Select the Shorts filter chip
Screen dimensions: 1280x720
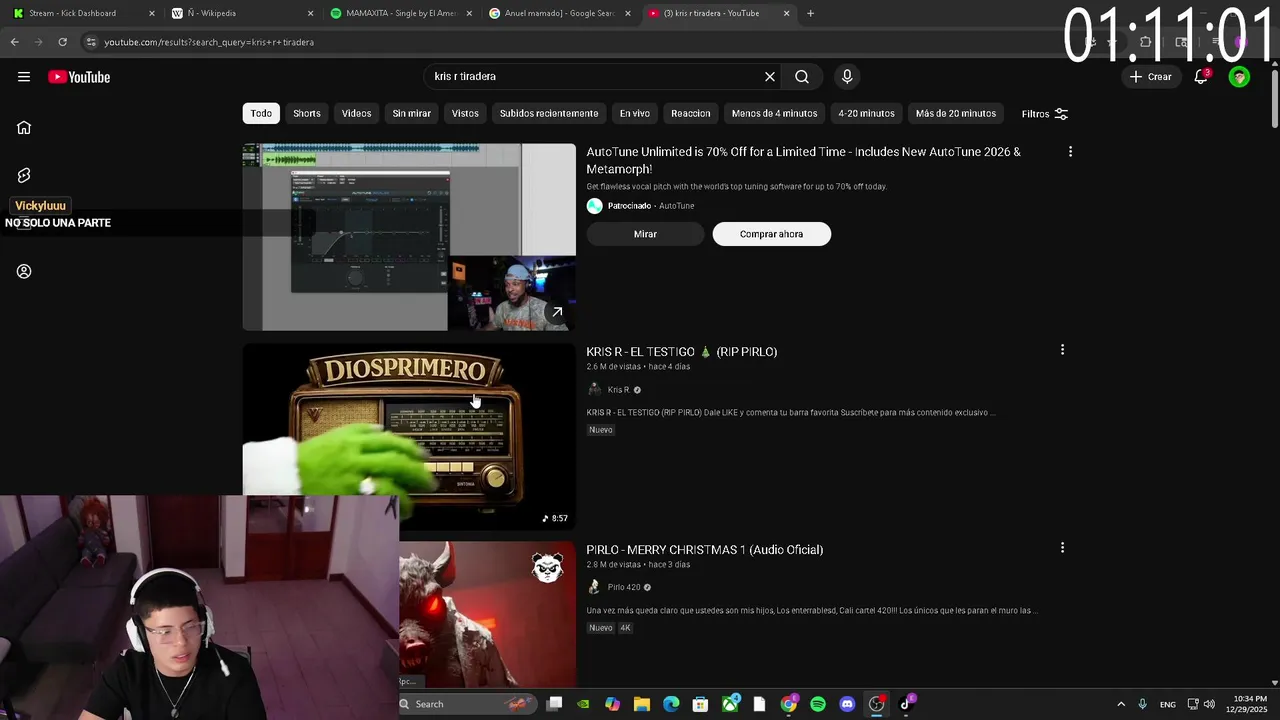[307, 113]
